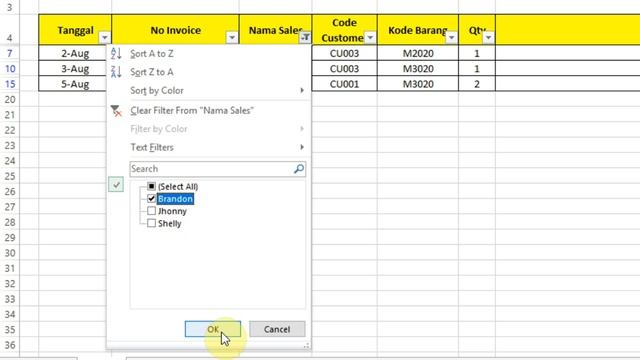The width and height of the screenshot is (640, 360).
Task: Select row header 20
Action: 9,99
